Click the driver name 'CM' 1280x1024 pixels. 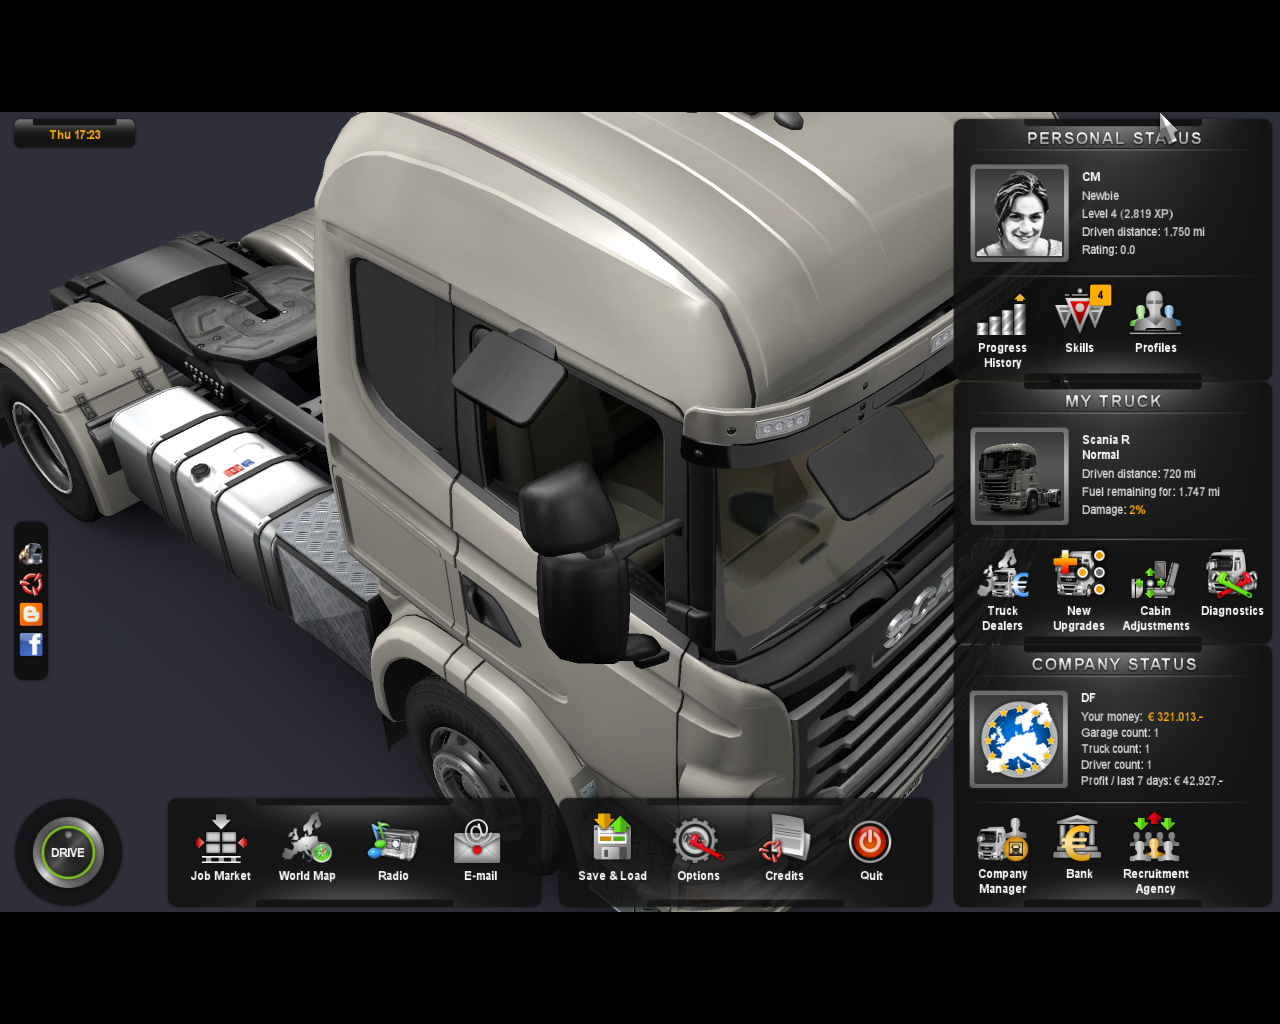click(1091, 177)
